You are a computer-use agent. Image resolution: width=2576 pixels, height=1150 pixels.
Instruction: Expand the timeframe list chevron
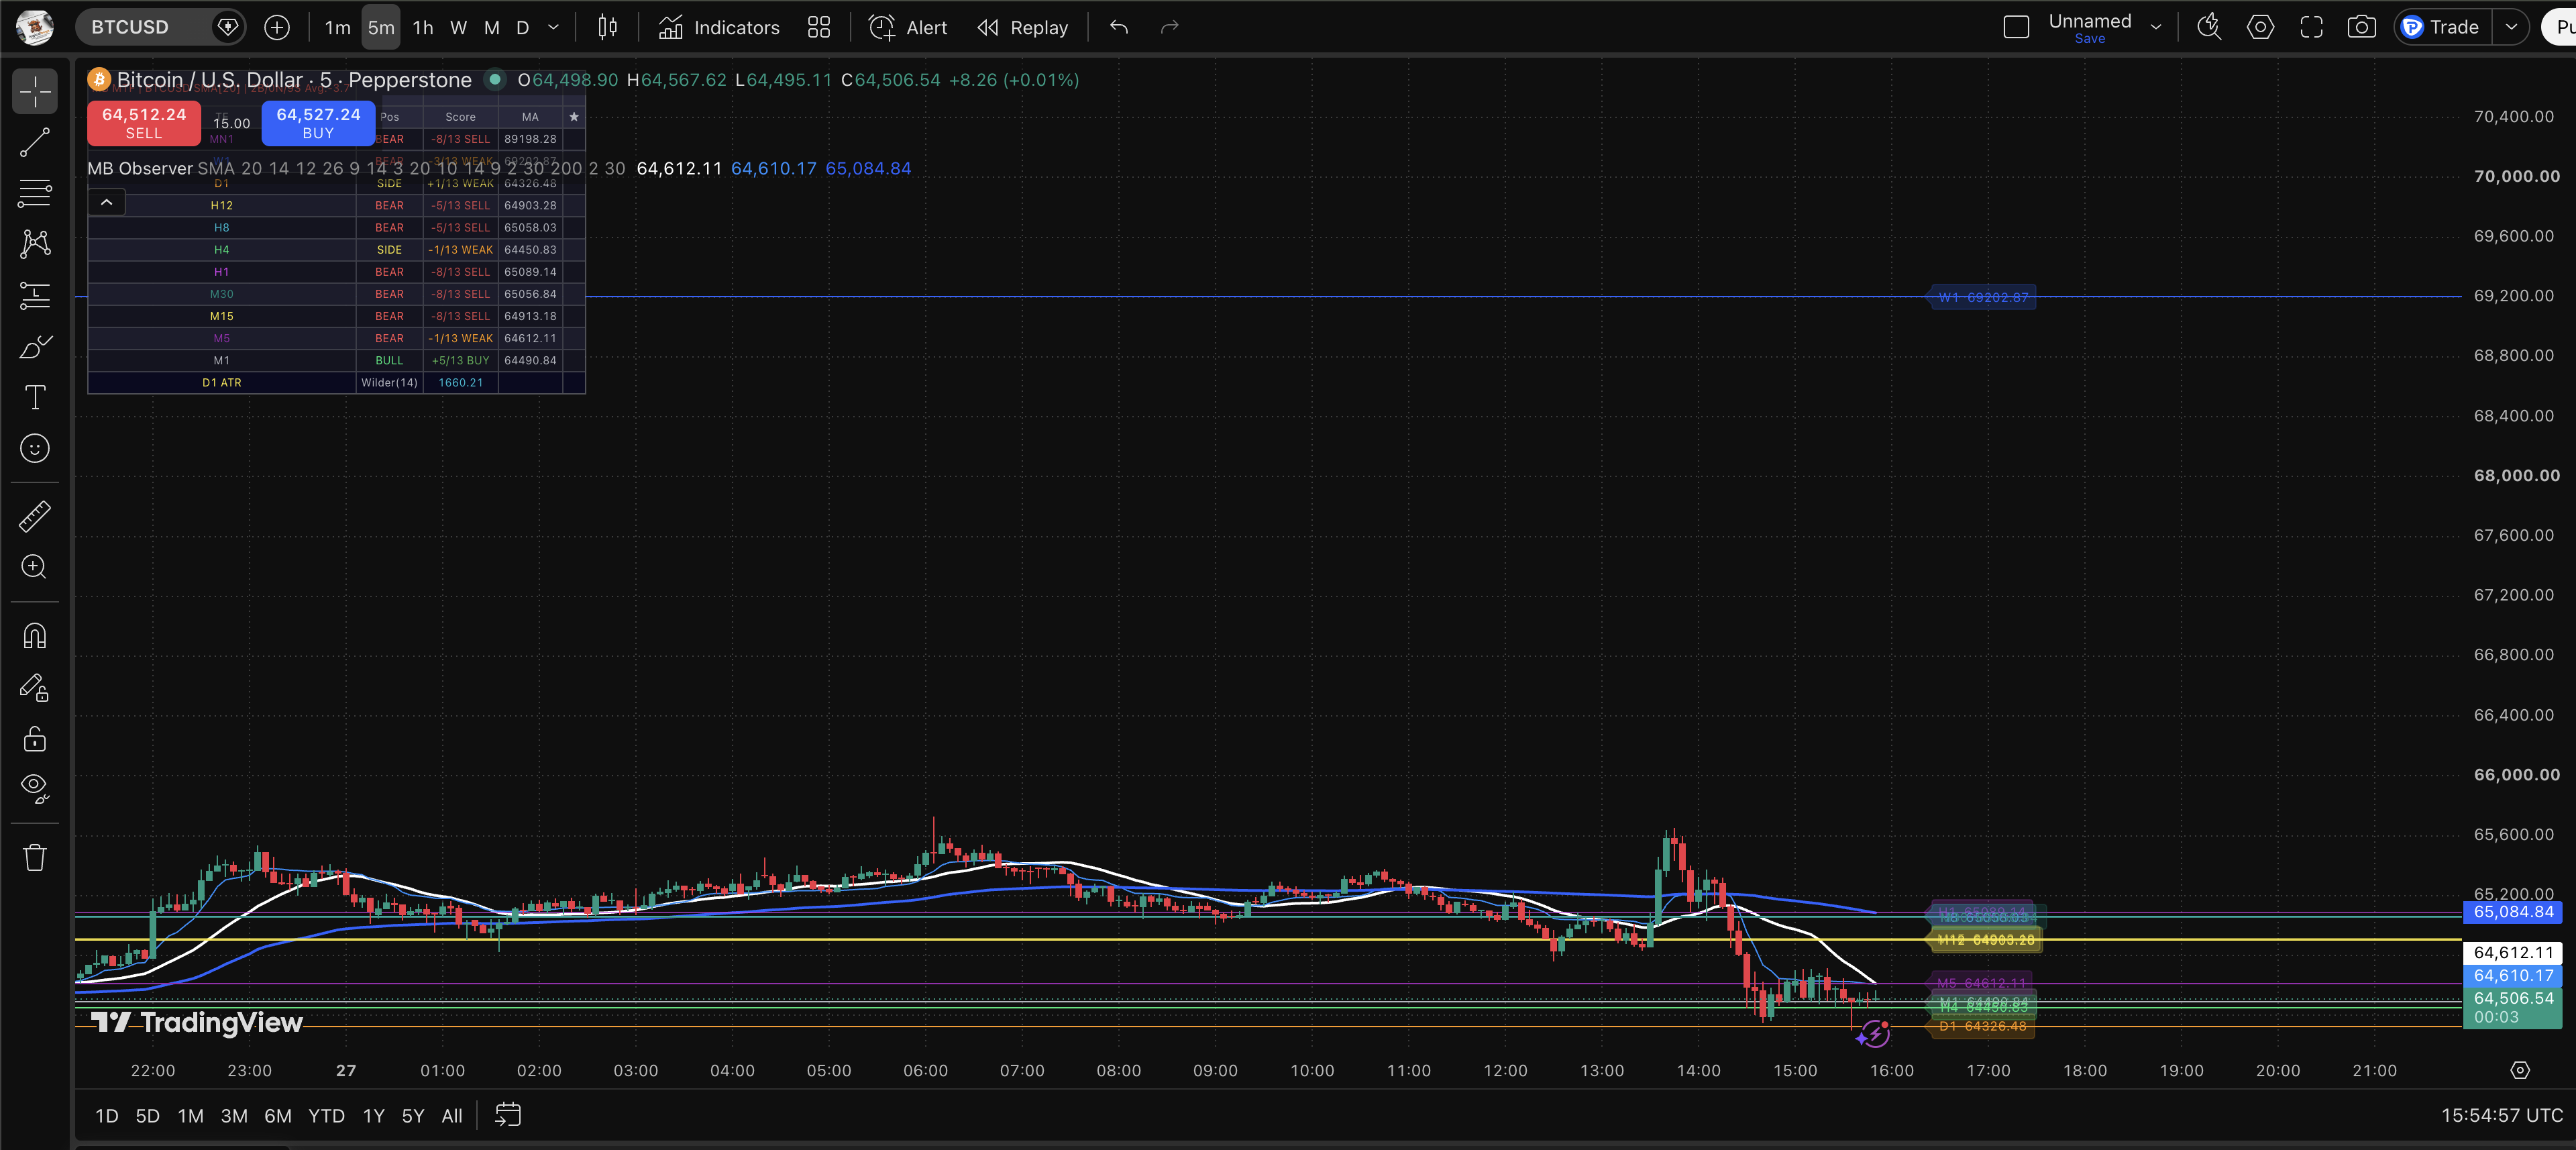pyautogui.click(x=553, y=27)
